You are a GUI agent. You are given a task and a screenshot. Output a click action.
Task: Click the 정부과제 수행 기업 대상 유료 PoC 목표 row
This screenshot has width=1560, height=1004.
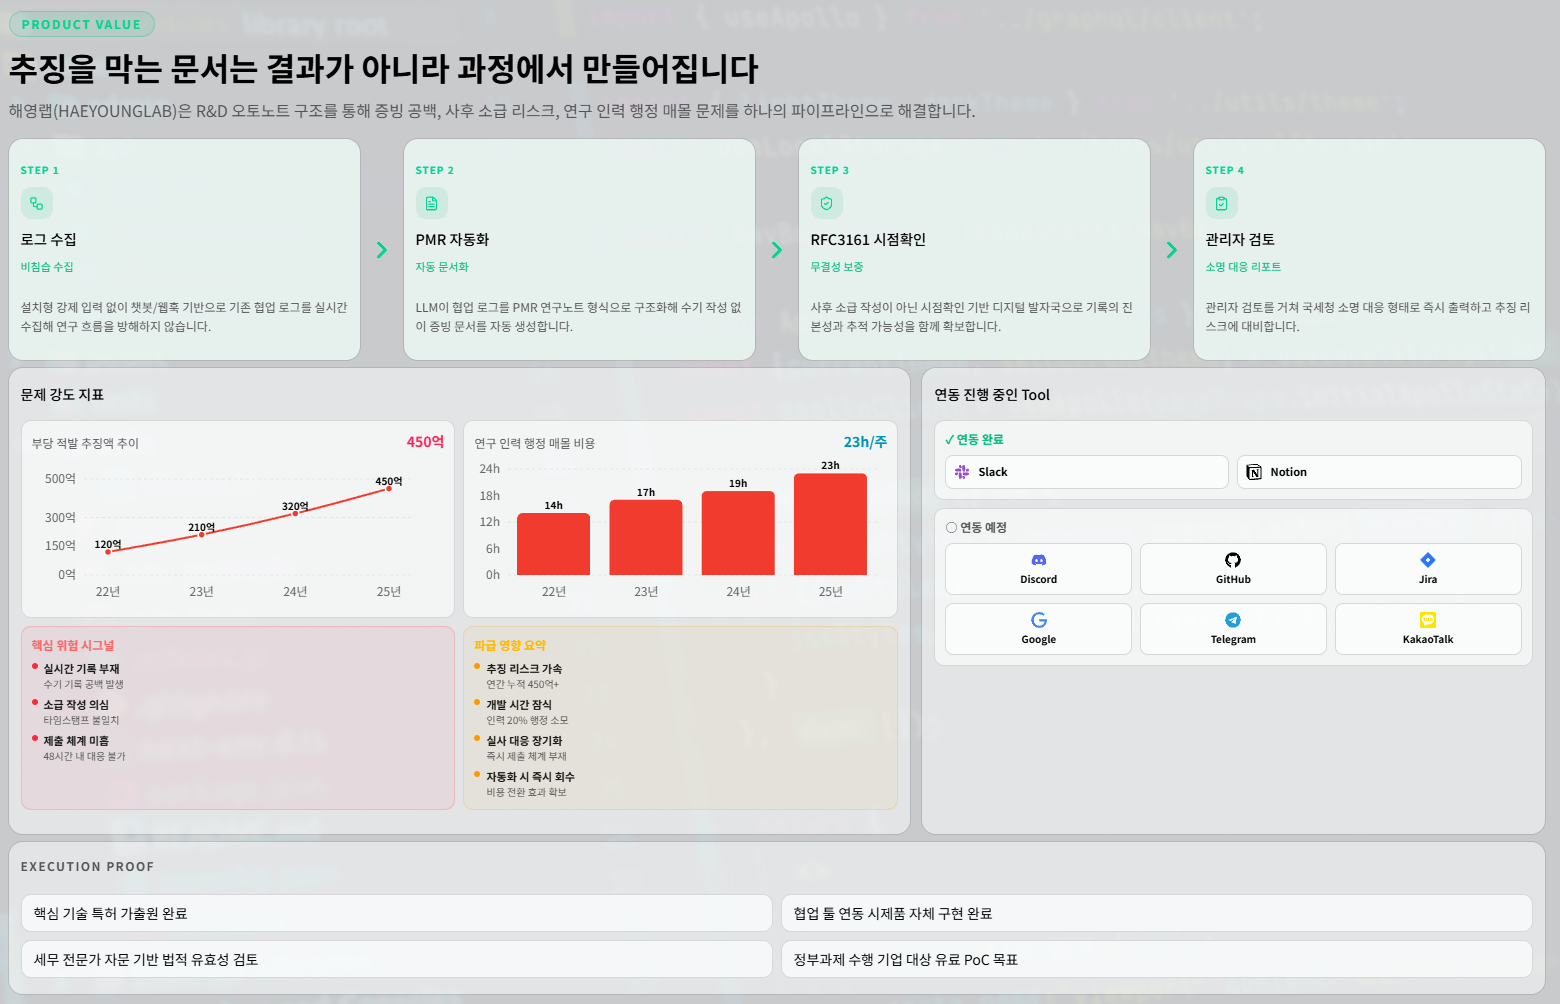point(1157,959)
